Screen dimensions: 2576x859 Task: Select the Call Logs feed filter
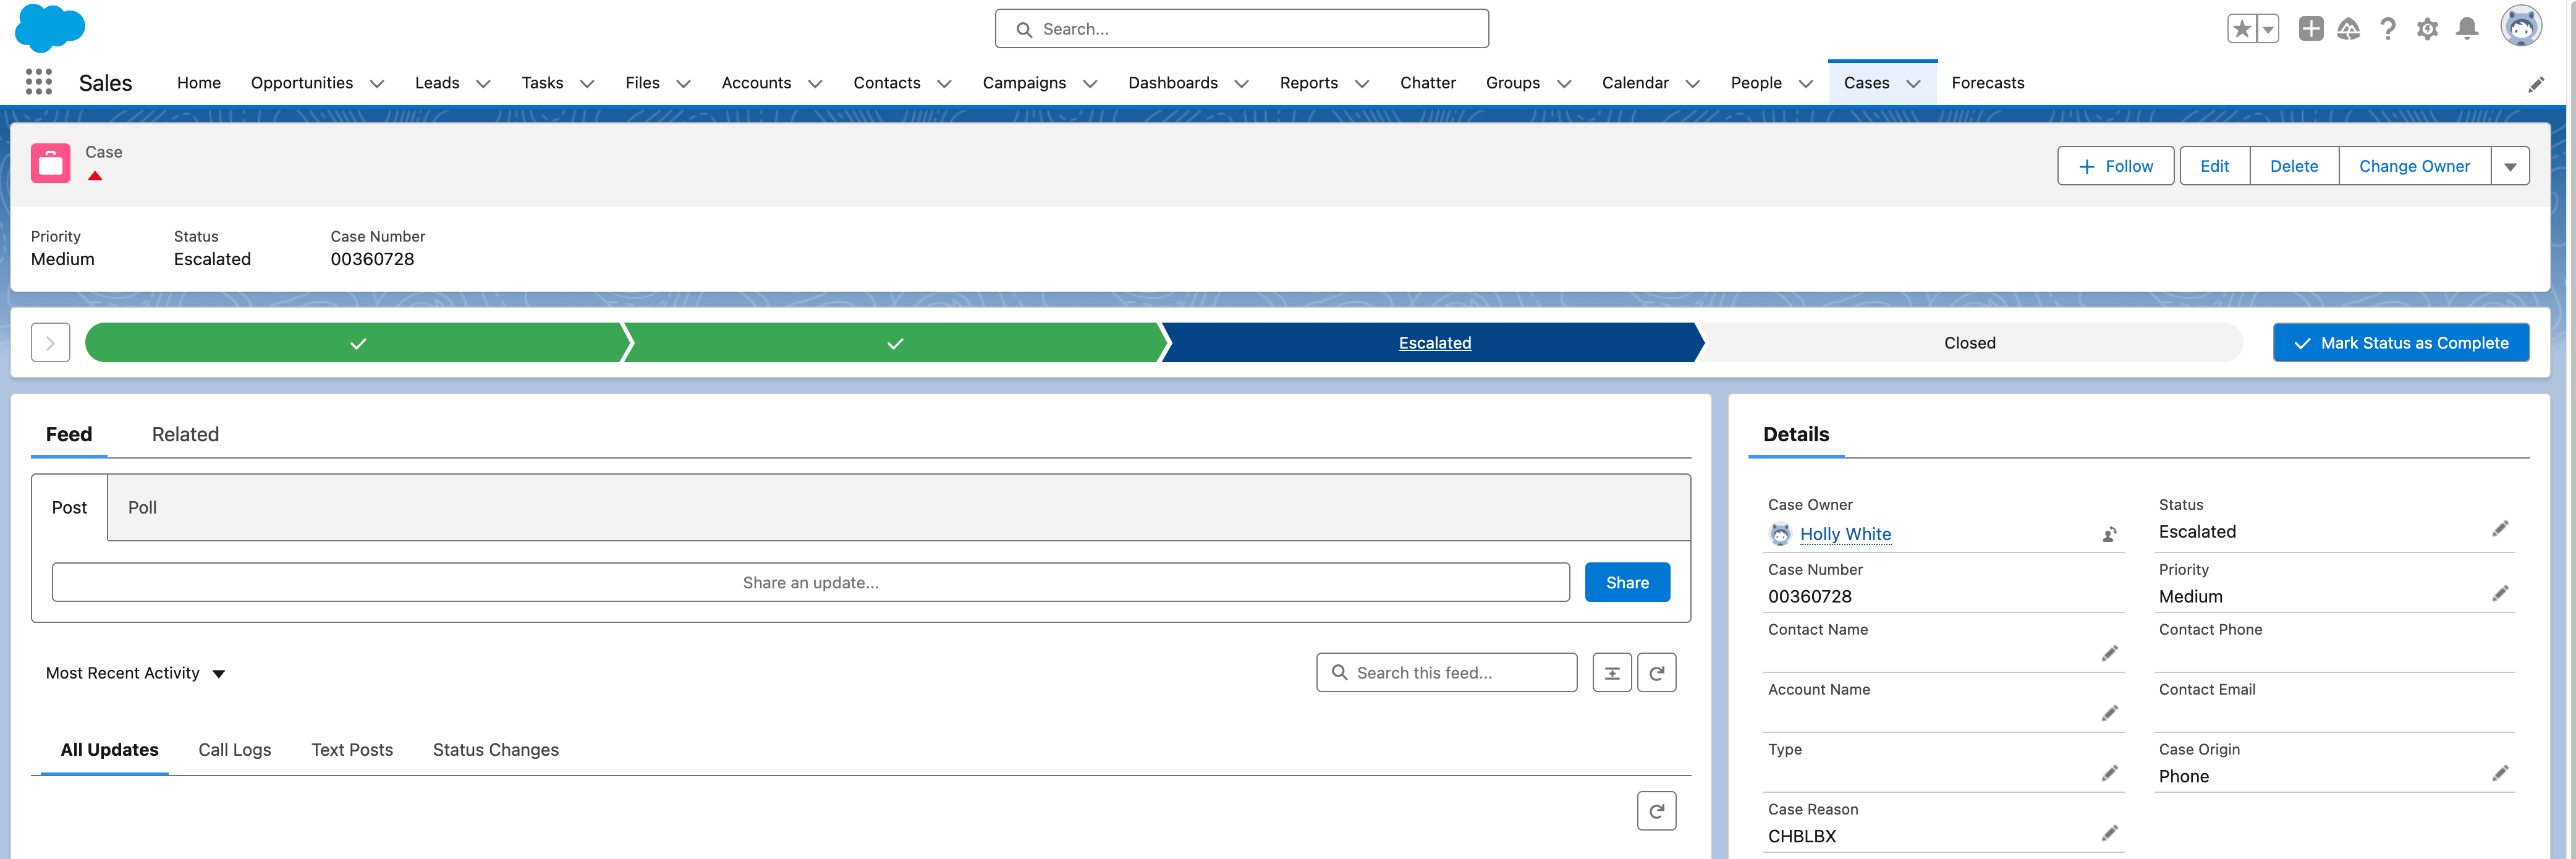[234, 750]
